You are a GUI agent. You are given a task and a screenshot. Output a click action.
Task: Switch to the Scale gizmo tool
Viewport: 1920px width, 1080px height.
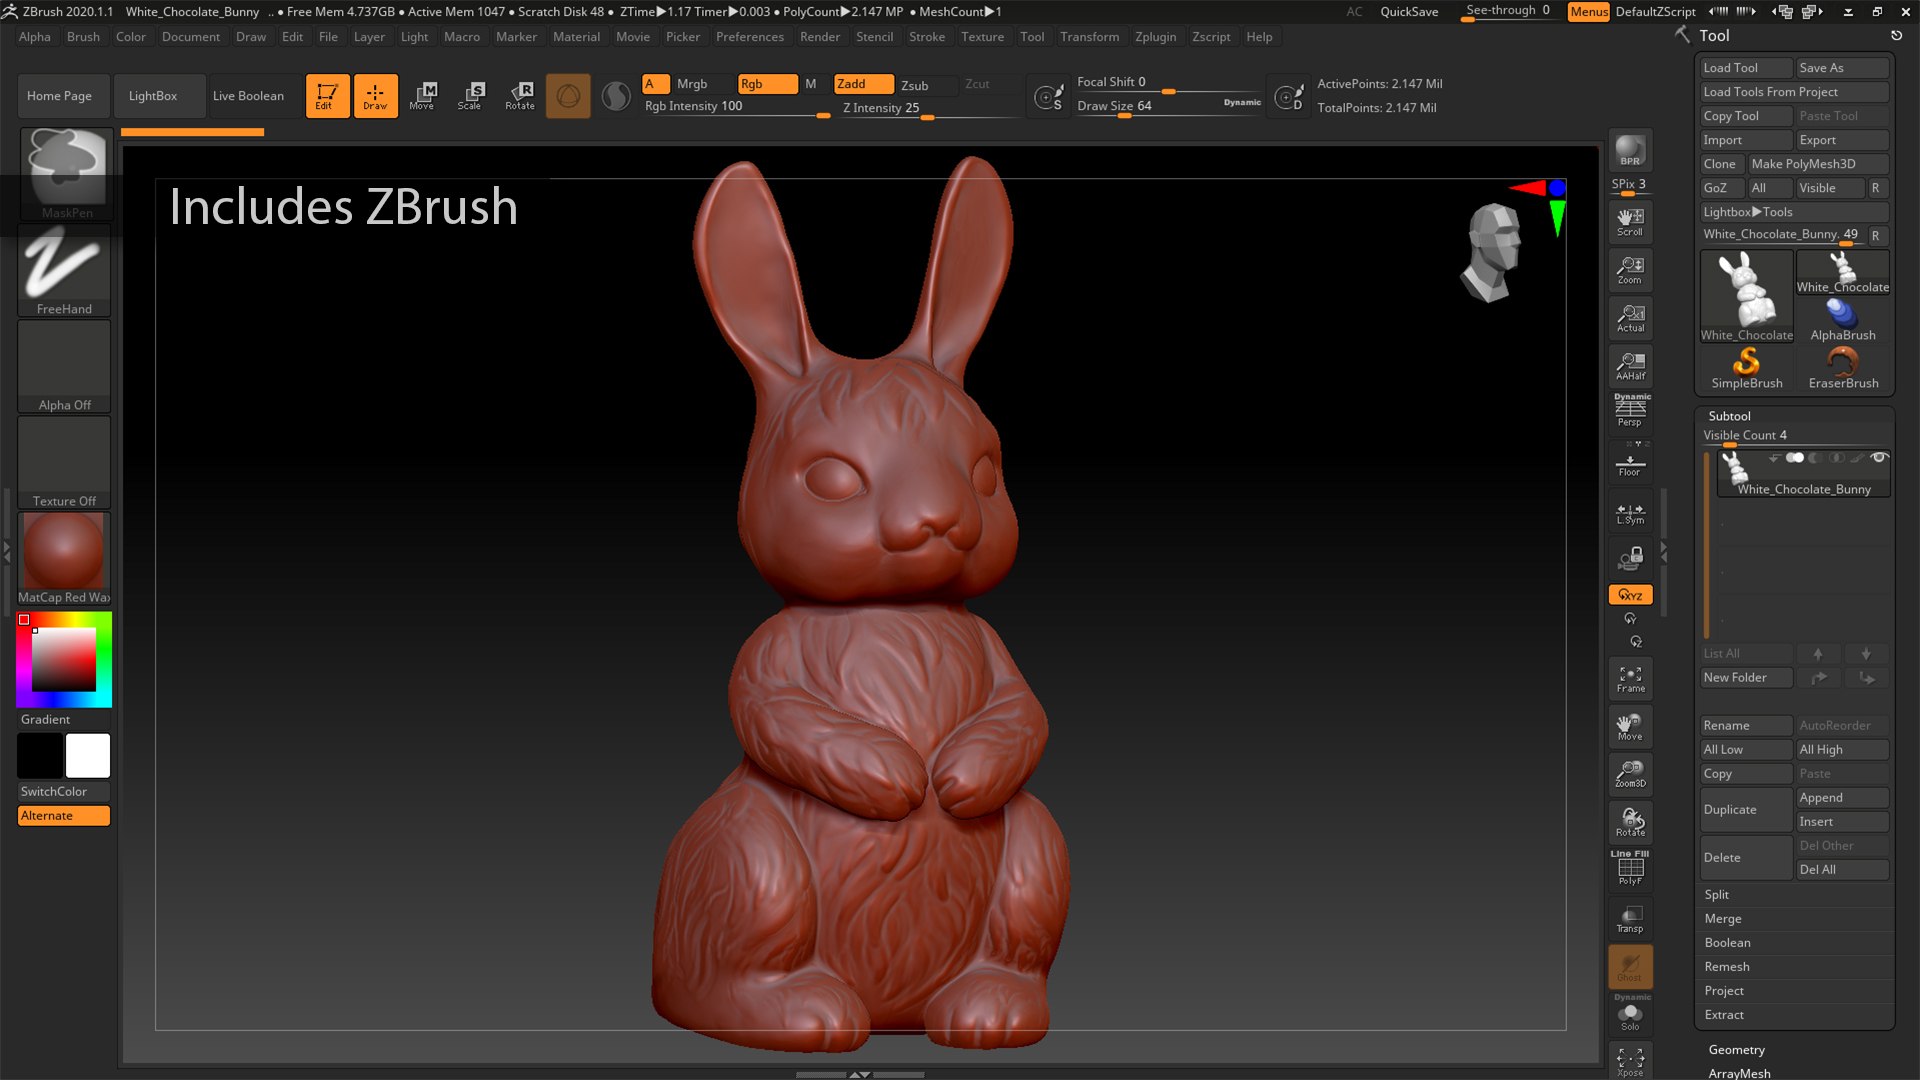click(471, 96)
